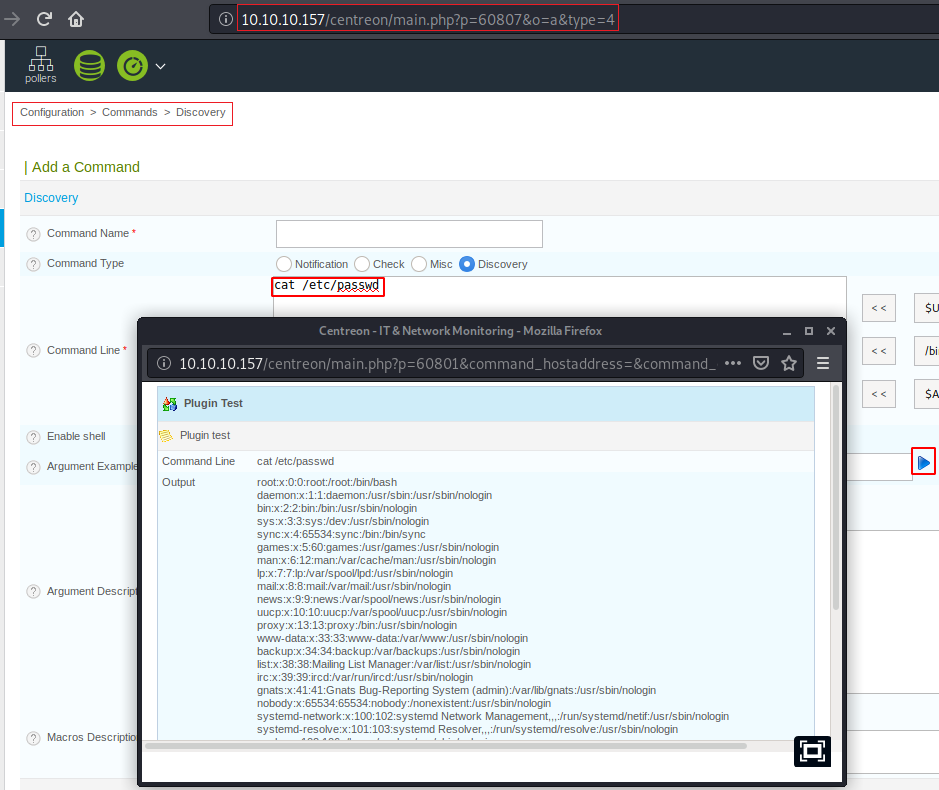Click the popup window's address URL
This screenshot has height=790, width=939.
(x=448, y=364)
